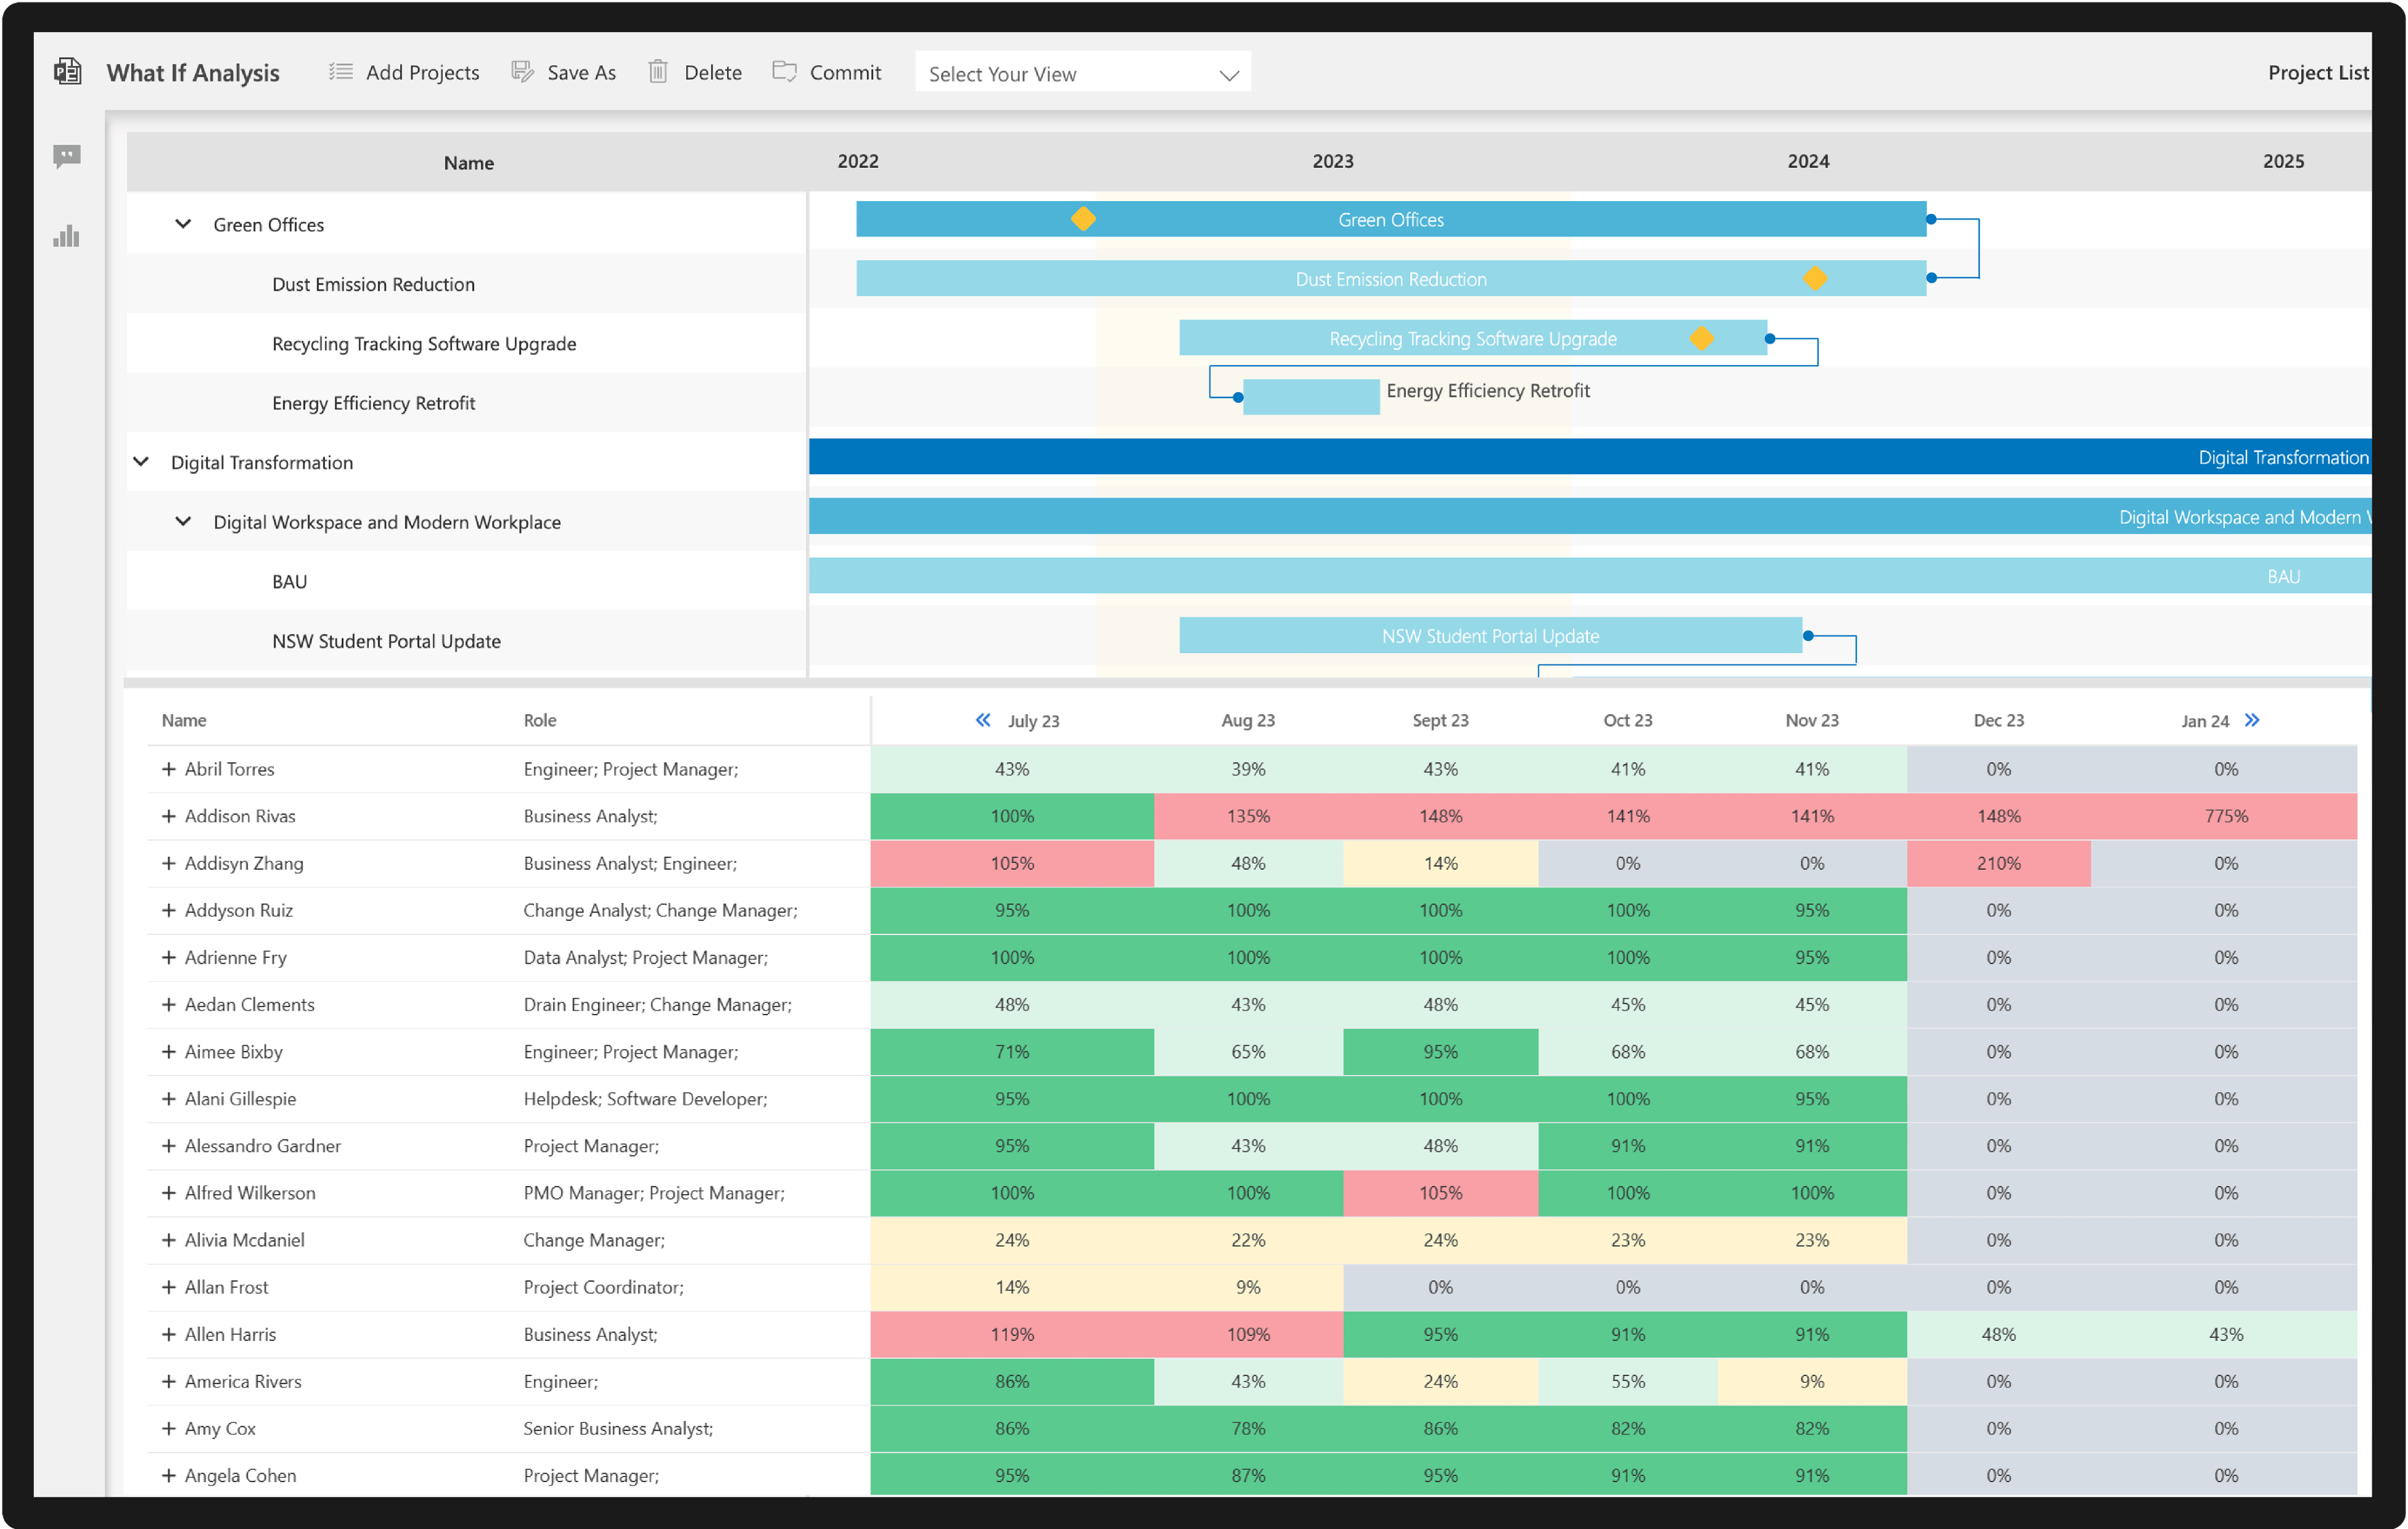Click the Add Projects button
This screenshot has width=2408, height=1529.
coord(423,71)
